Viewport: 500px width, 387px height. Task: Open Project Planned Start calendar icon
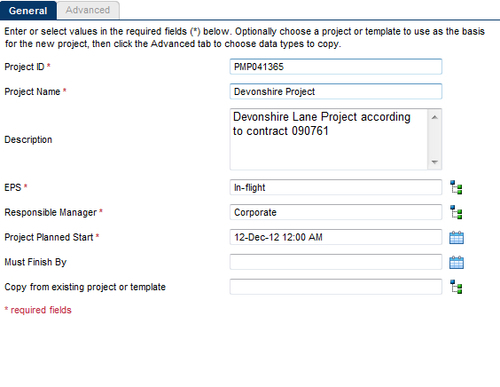[456, 237]
